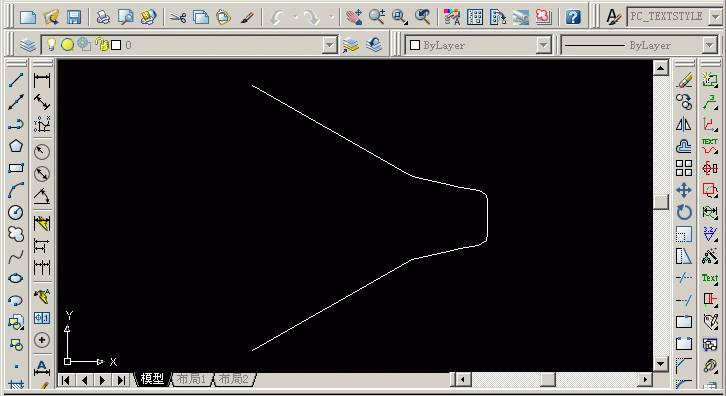
Task: Toggle layer 0 freeze in viewport icon
Action: tap(84, 44)
